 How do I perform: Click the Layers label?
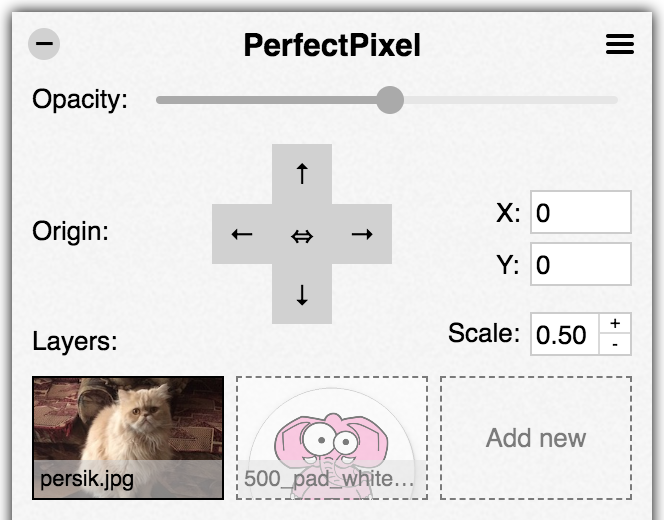point(75,341)
